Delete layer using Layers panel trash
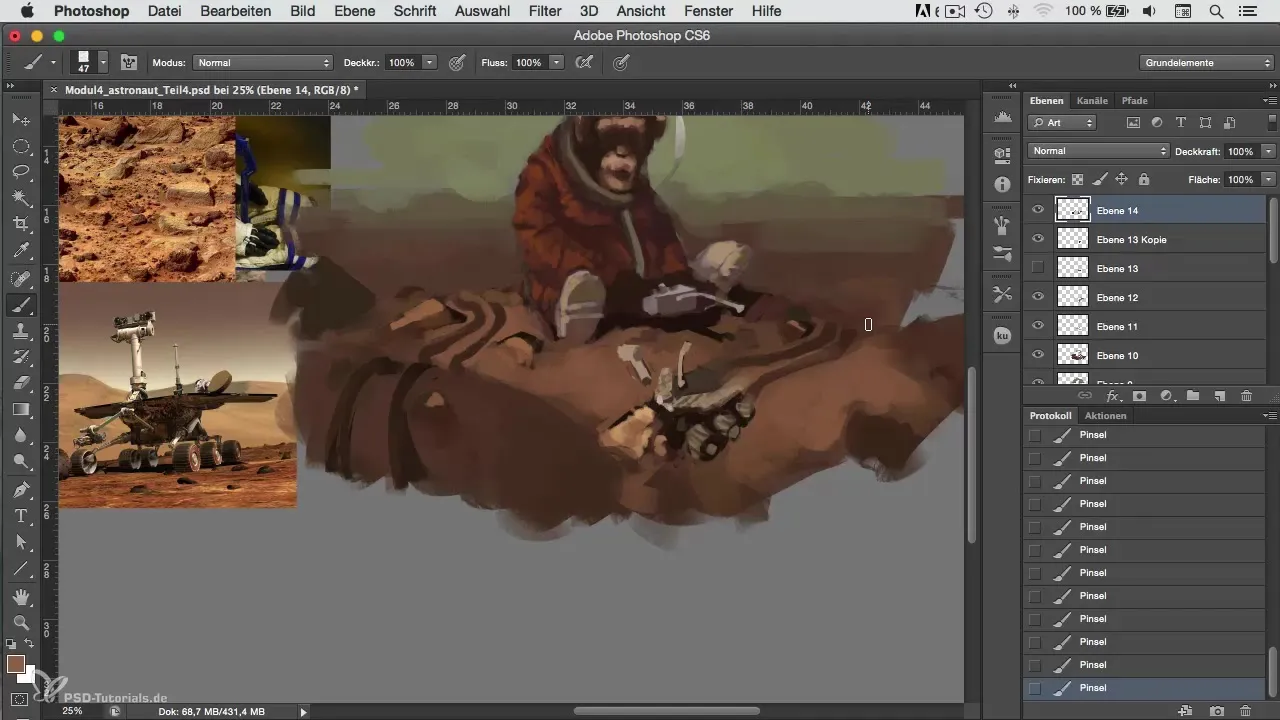Viewport: 1280px width, 720px height. [x=1246, y=396]
